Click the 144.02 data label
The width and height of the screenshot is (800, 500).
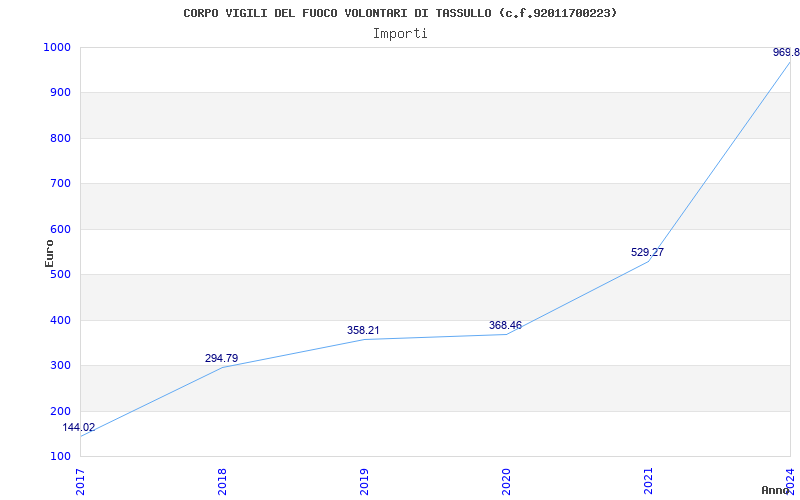[79, 428]
